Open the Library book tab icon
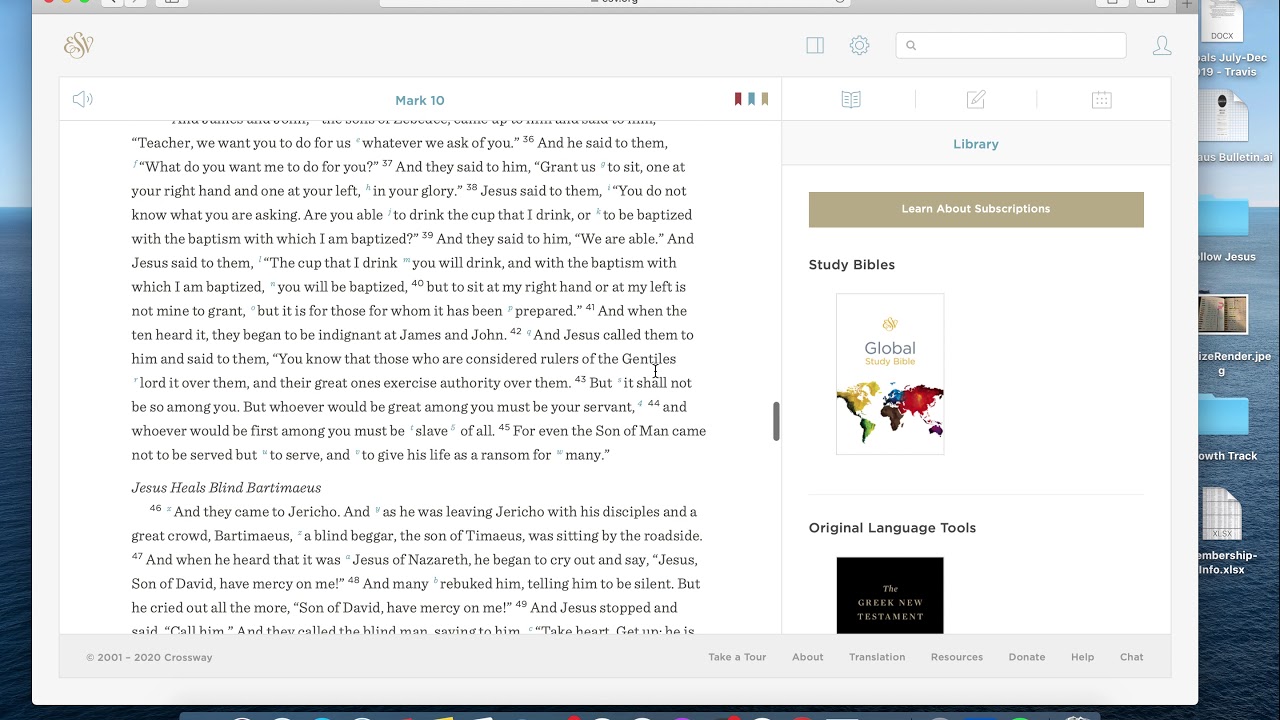 [851, 99]
